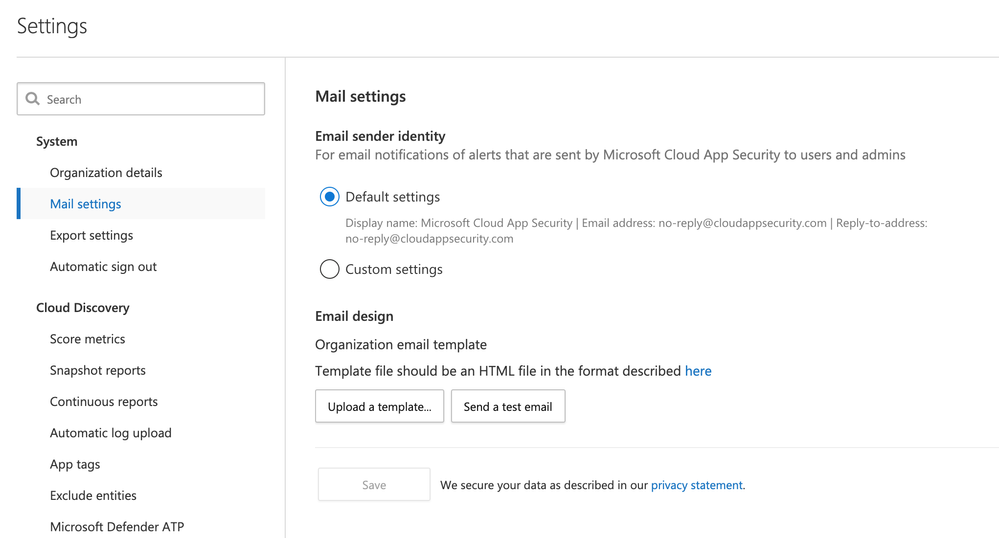Open Export settings page
Image resolution: width=999 pixels, height=538 pixels.
(x=91, y=235)
